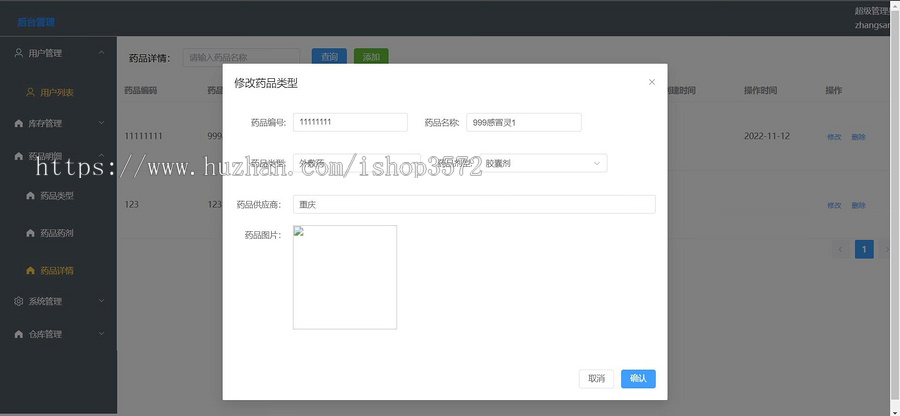900x416 pixels.
Task: Click the green 添加 button
Action: [371, 57]
